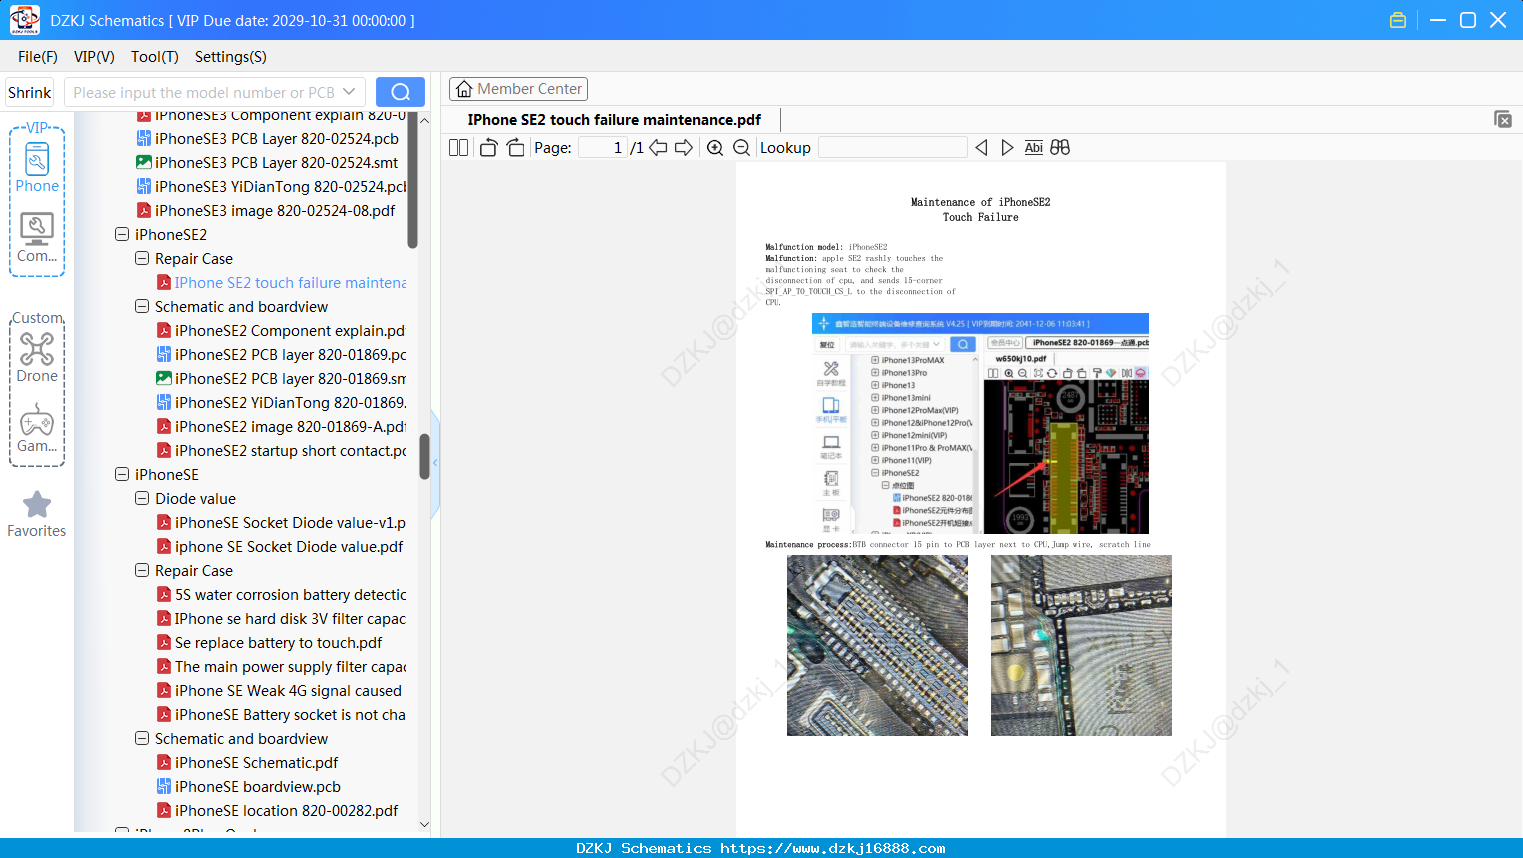The image size is (1523, 858).
Task: Open iPhone SE Weak 4G signal file
Action: pos(279,691)
